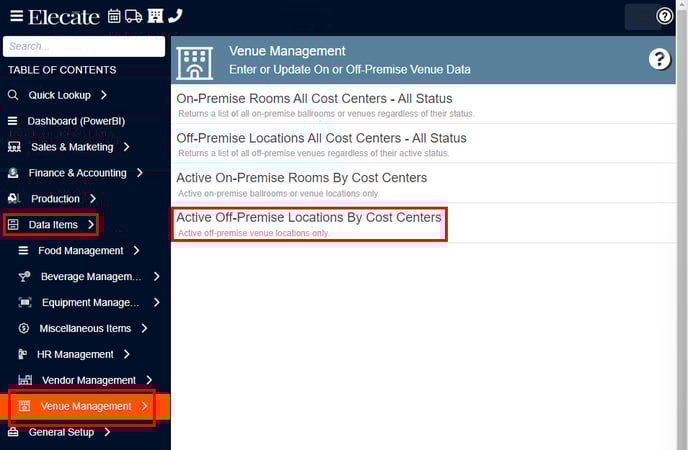Click the General Setup icon
The width and height of the screenshot is (688, 450).
(13, 432)
